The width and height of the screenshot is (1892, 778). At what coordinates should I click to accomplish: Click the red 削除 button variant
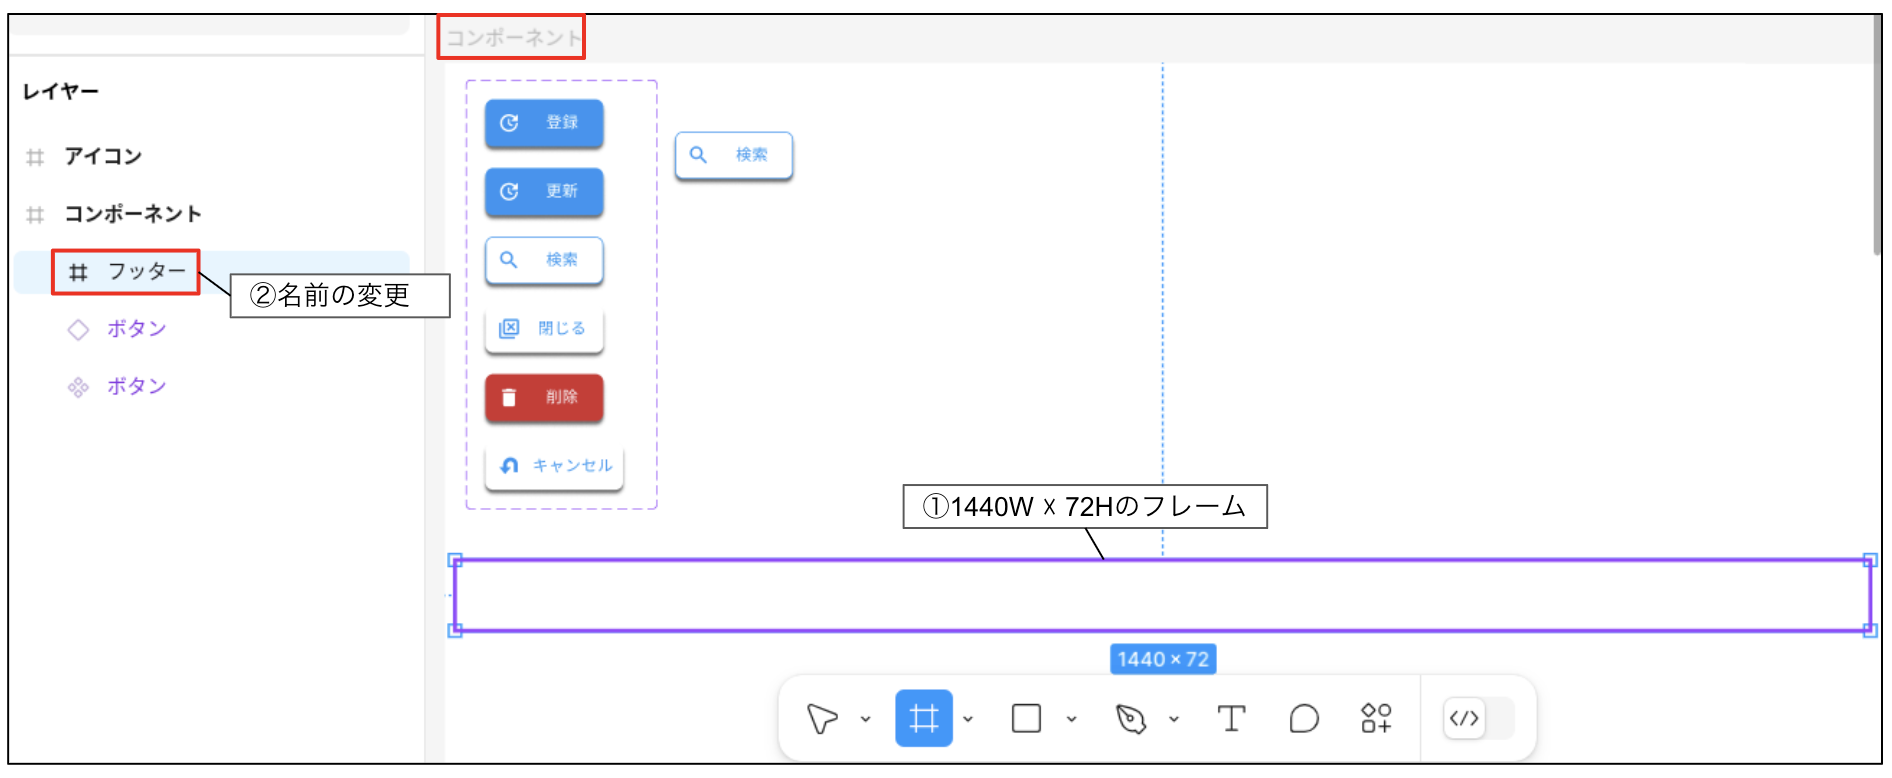[544, 398]
